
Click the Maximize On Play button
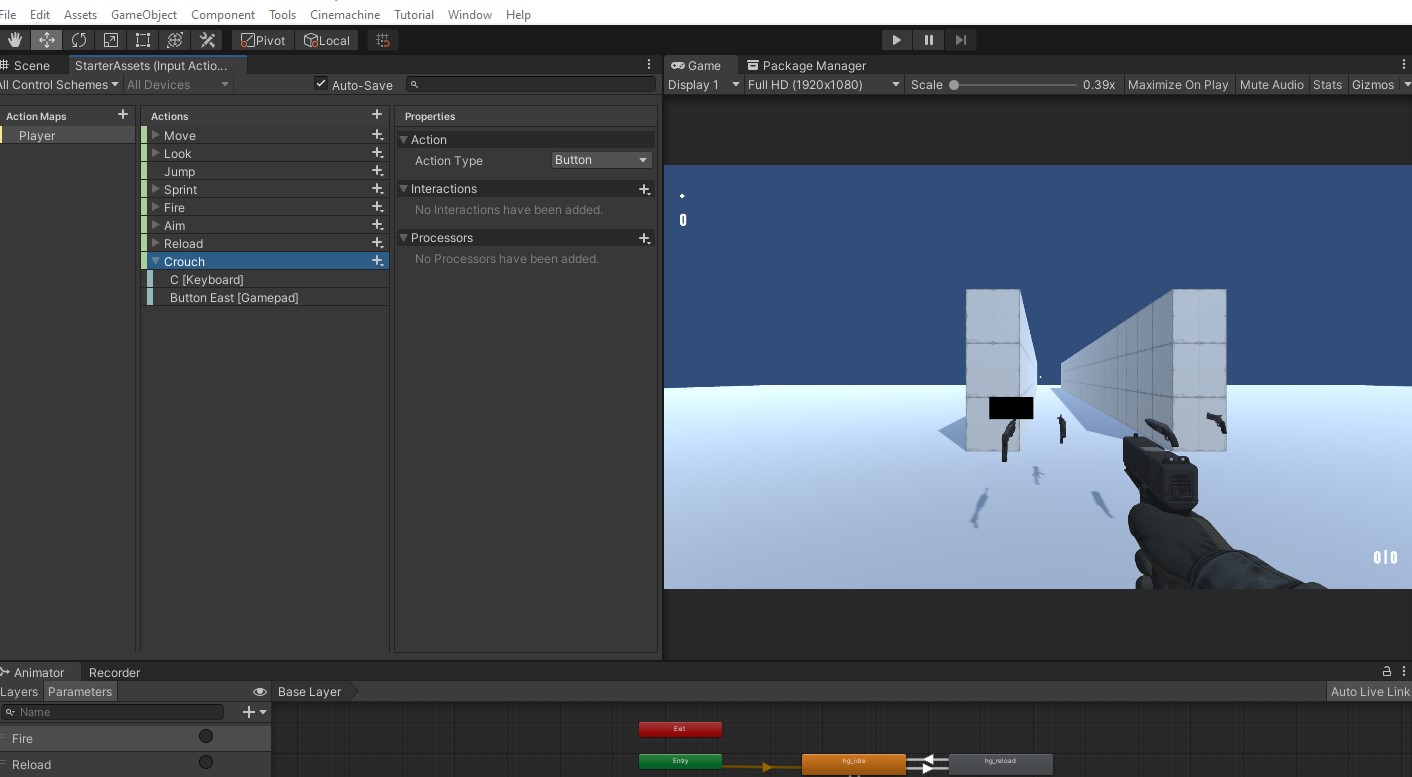1177,85
